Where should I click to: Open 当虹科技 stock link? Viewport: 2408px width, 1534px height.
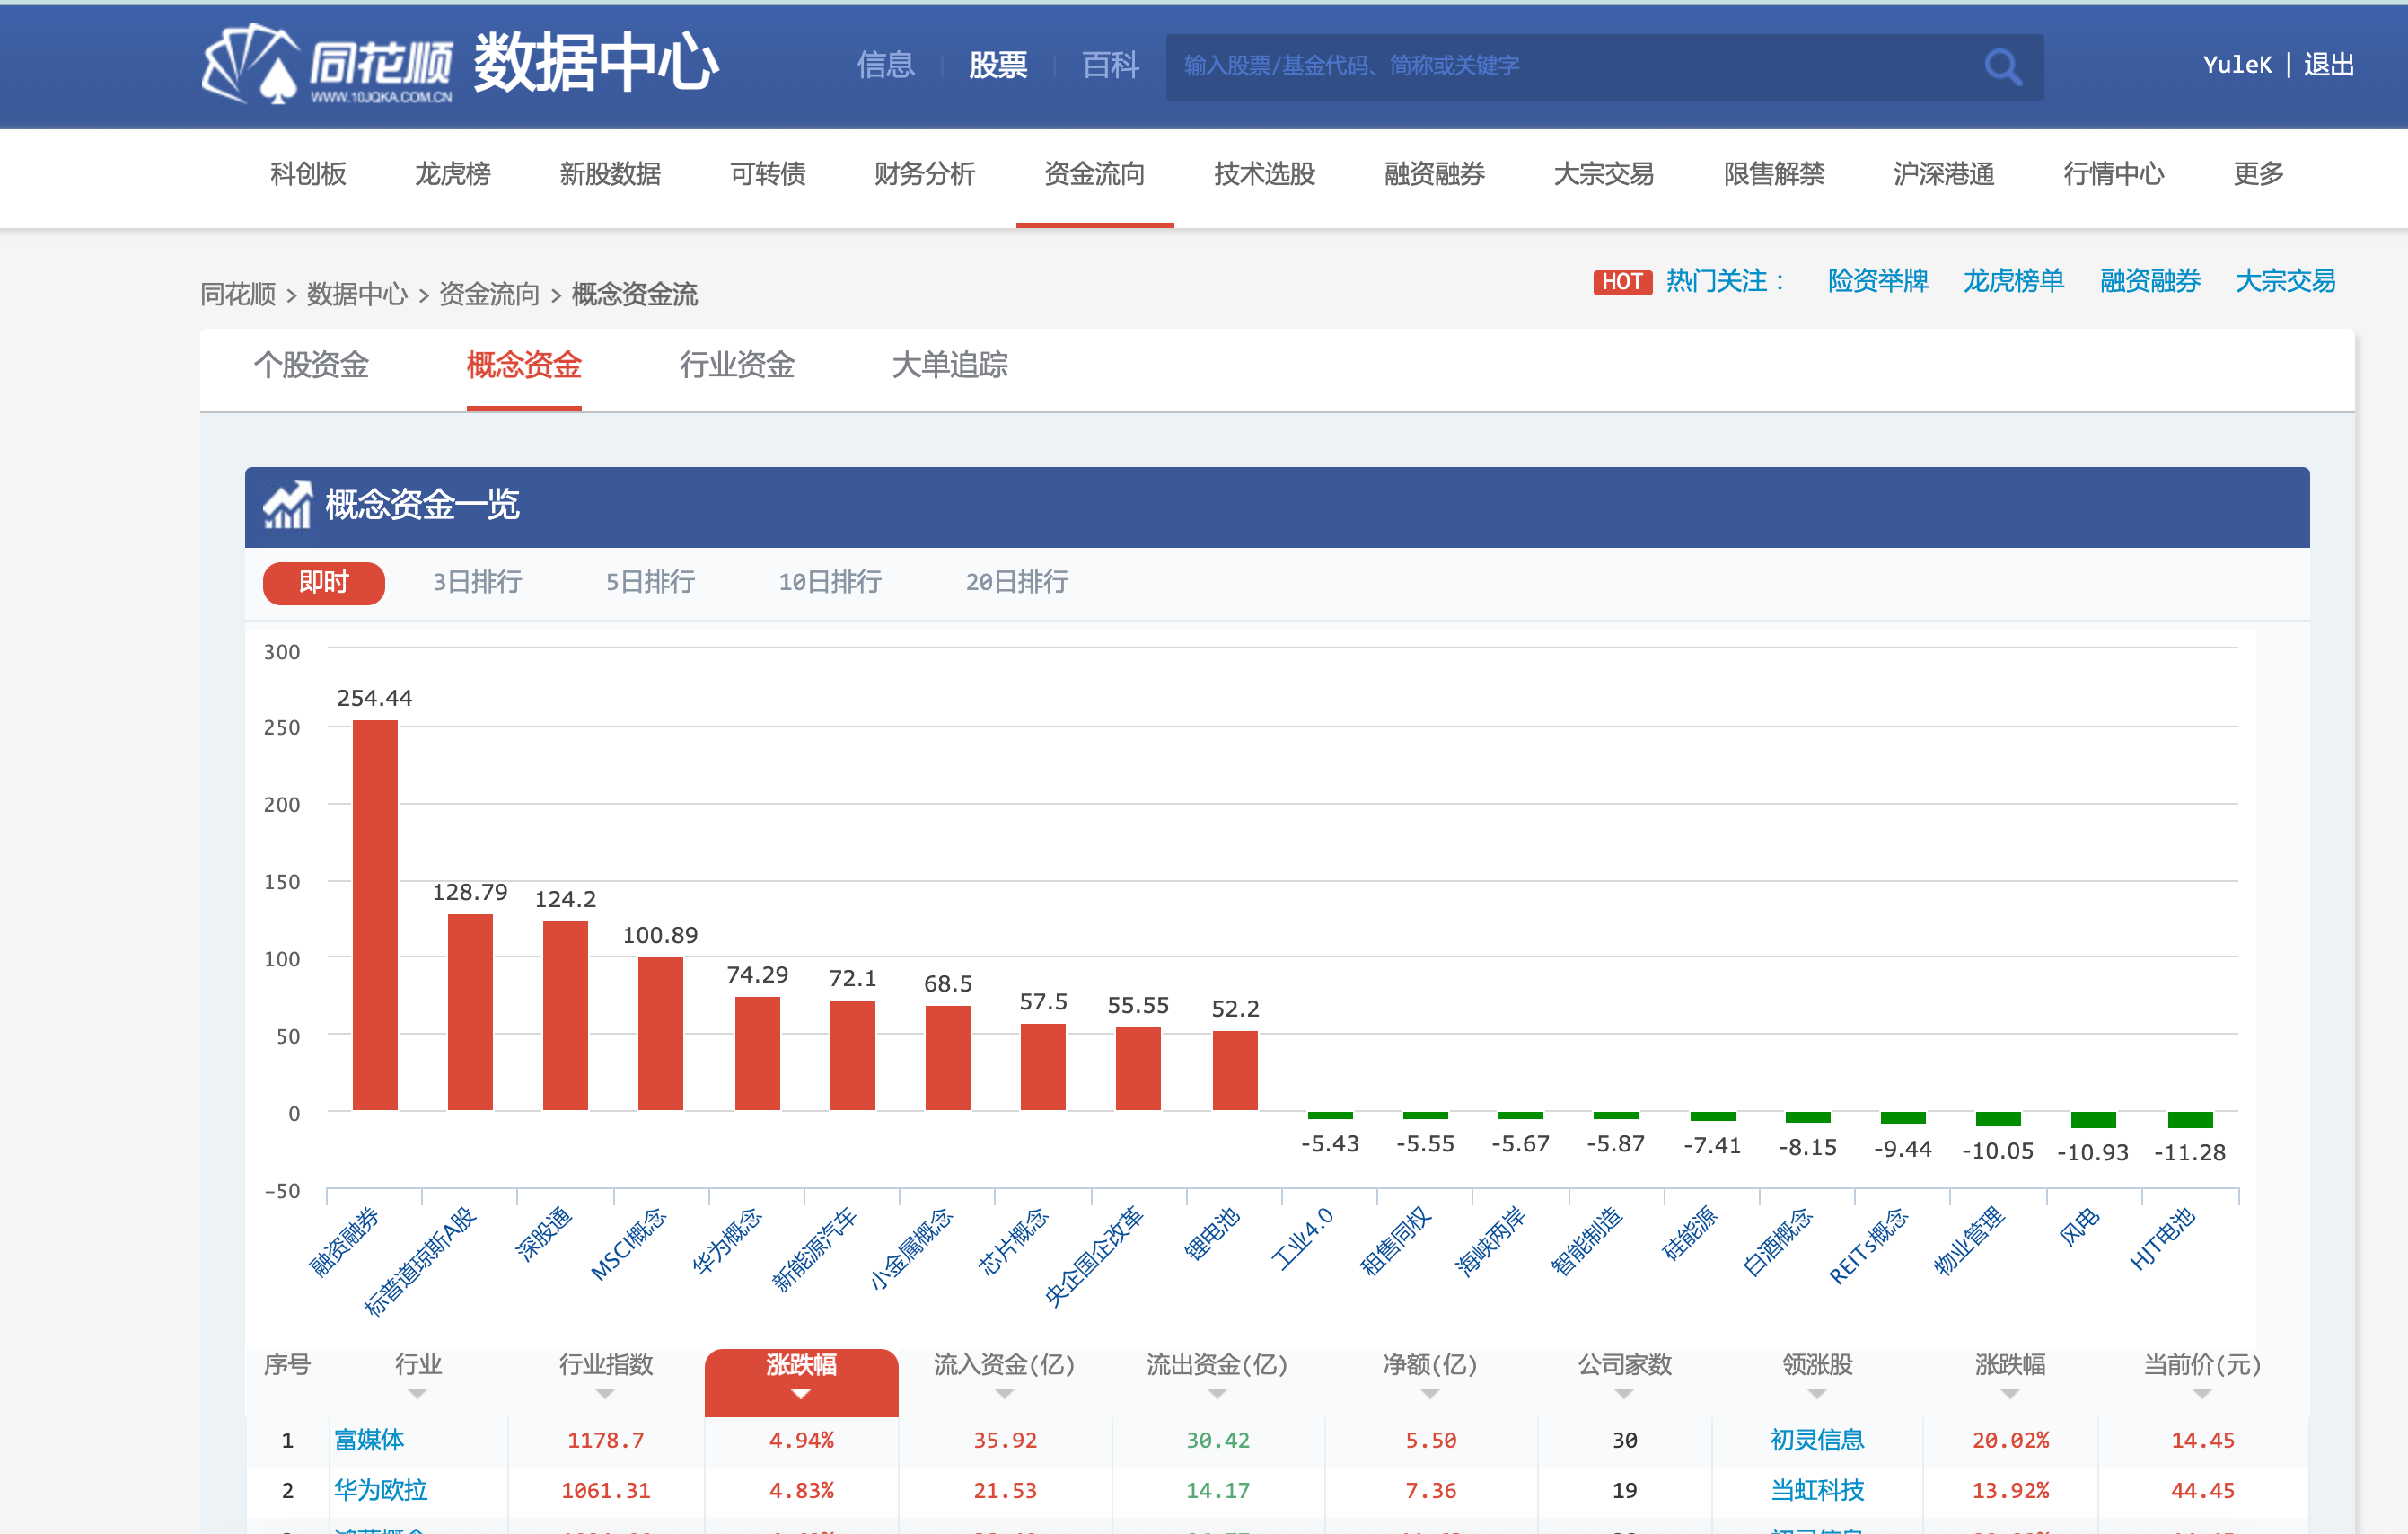pyautogui.click(x=1817, y=1490)
